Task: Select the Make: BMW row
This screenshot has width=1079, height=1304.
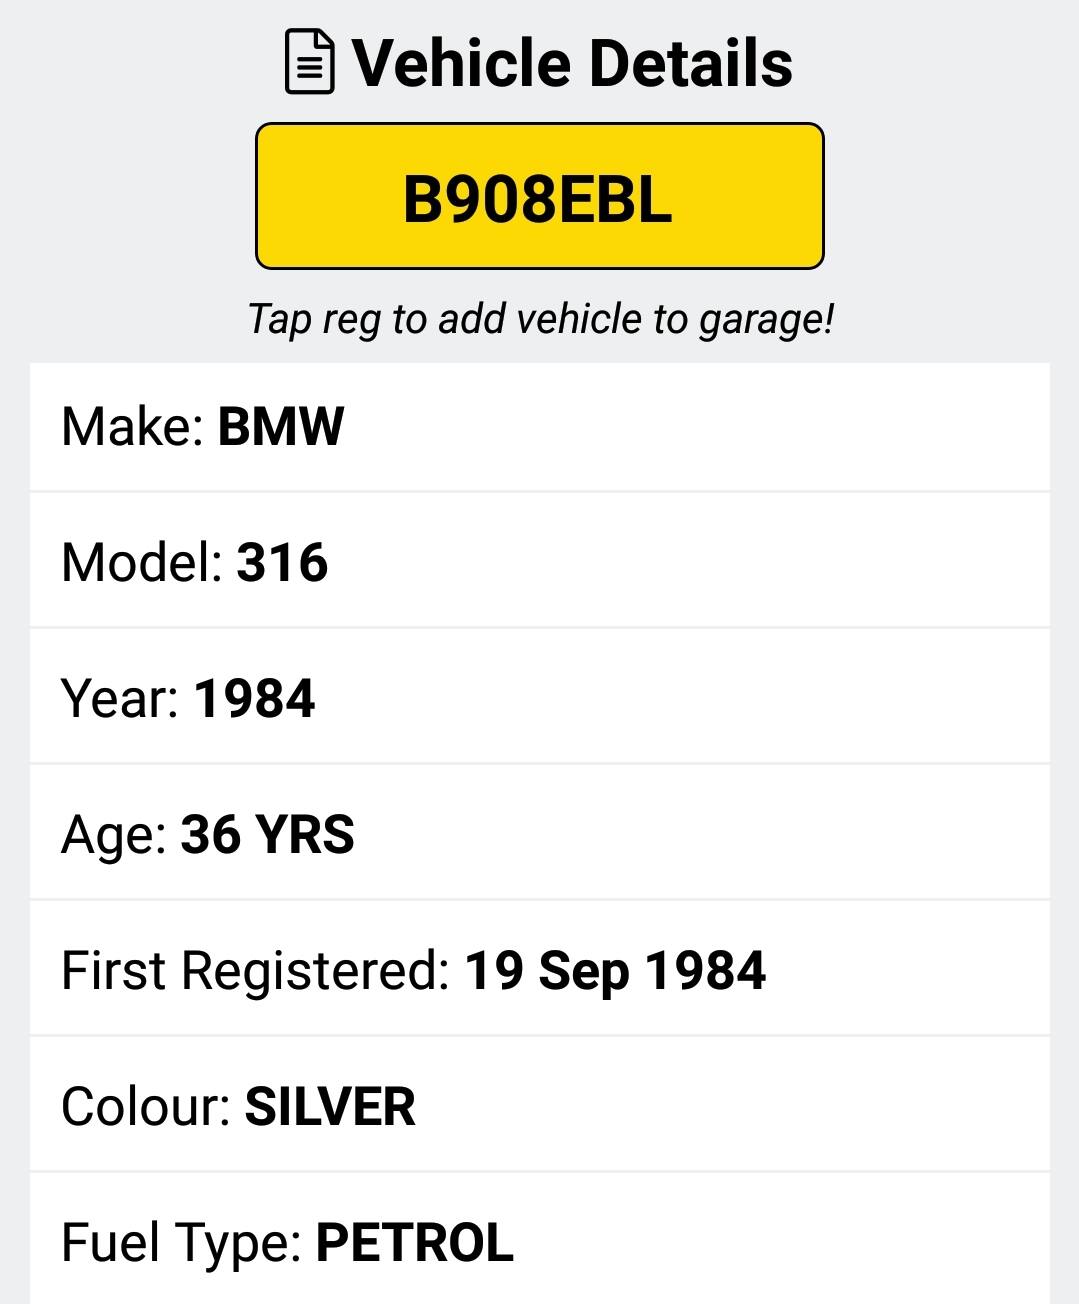Action: [x=540, y=427]
